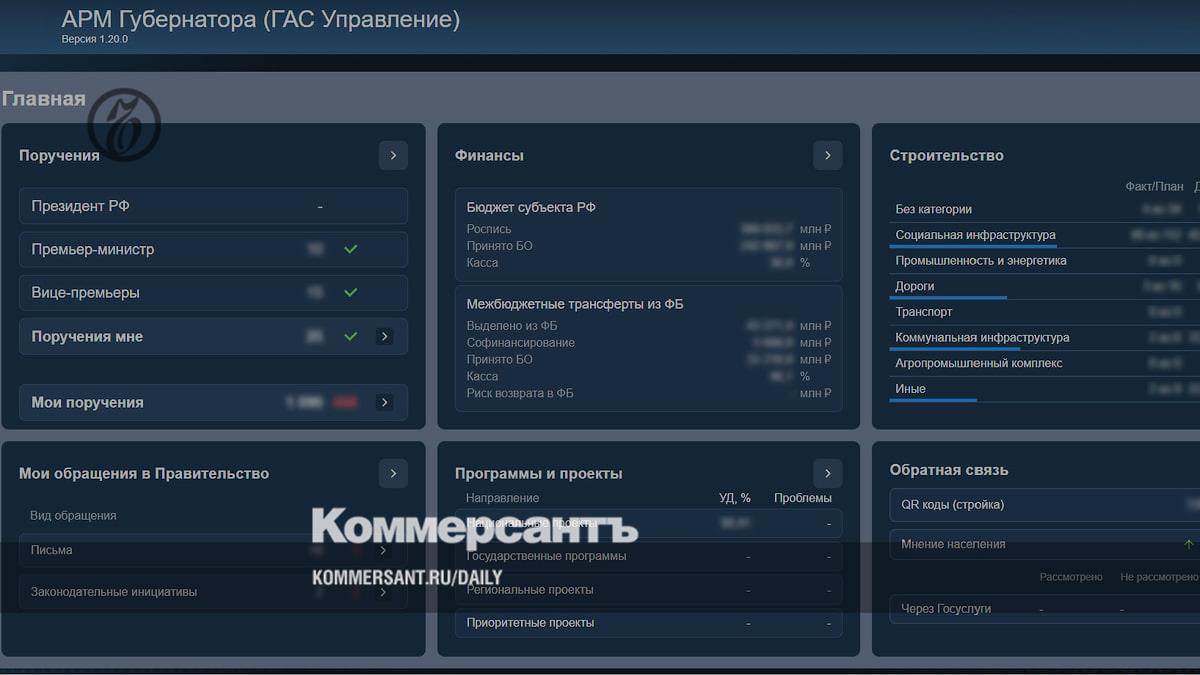Expand the Мои поручения row chevron
The height and width of the screenshot is (675, 1200).
pos(384,402)
